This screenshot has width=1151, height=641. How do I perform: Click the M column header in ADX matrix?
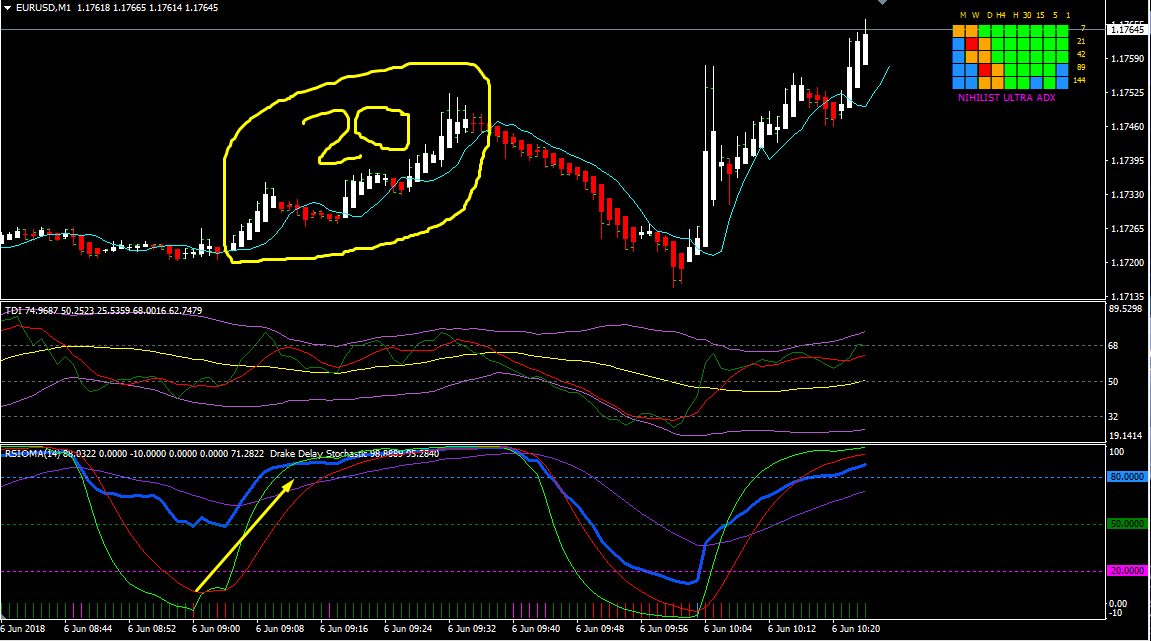963,15
